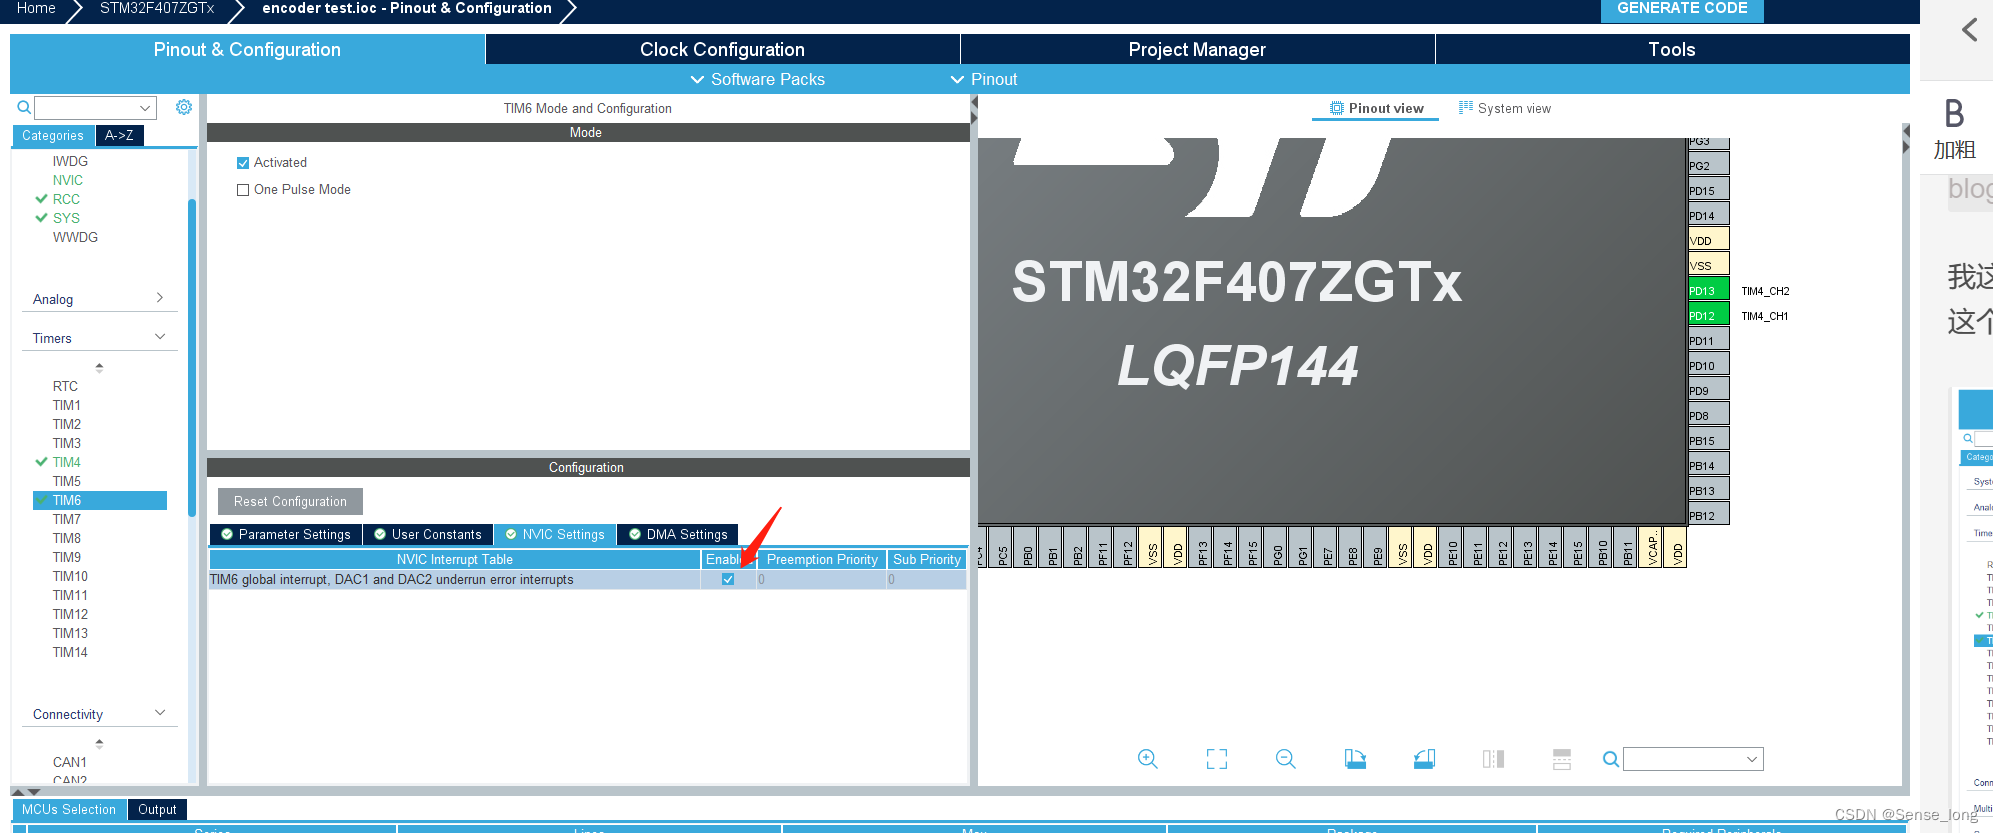Image resolution: width=1993 pixels, height=833 pixels.
Task: Select pin PD12 on the chip
Action: point(1709,315)
